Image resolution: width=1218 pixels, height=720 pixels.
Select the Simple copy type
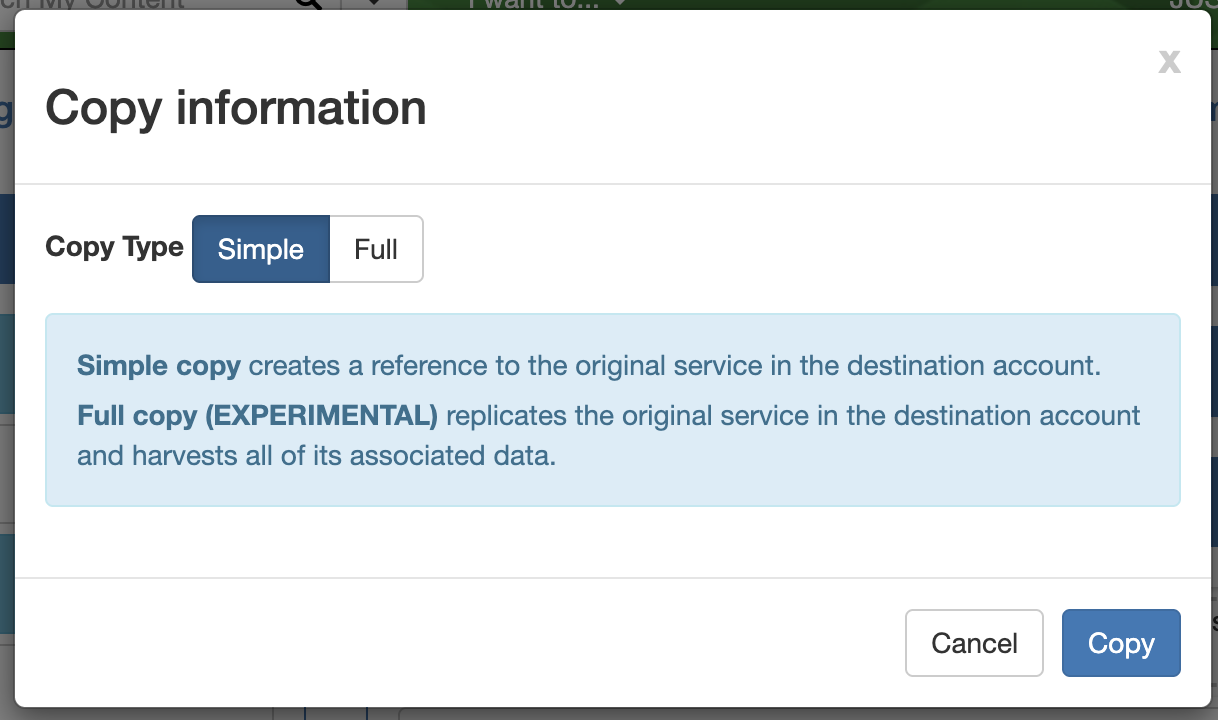click(261, 249)
